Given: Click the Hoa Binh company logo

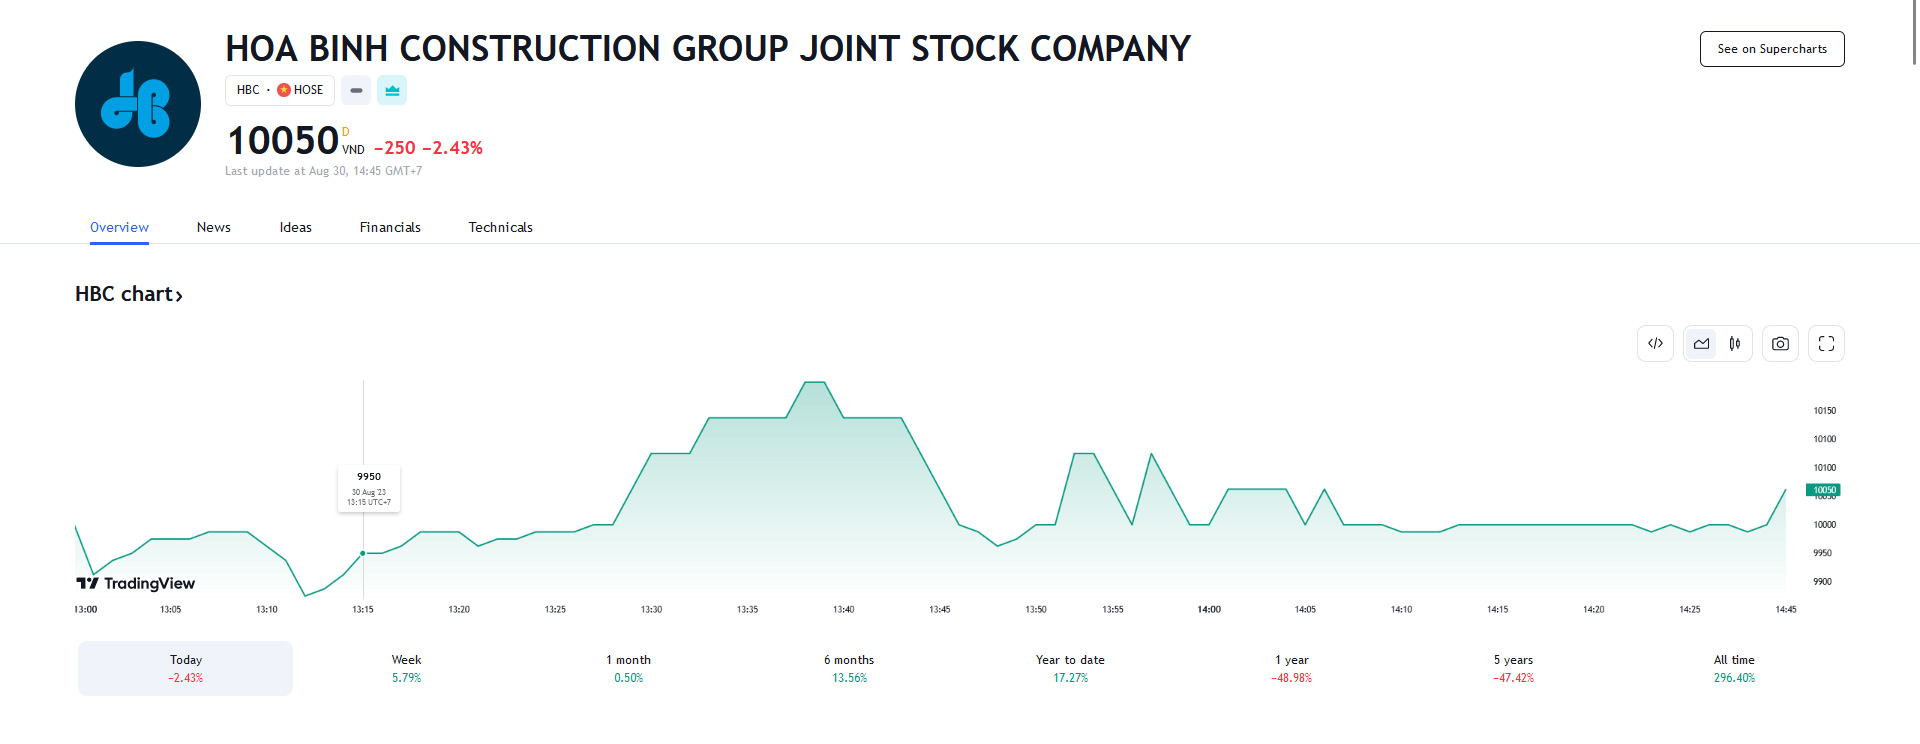Looking at the screenshot, I should (x=138, y=104).
